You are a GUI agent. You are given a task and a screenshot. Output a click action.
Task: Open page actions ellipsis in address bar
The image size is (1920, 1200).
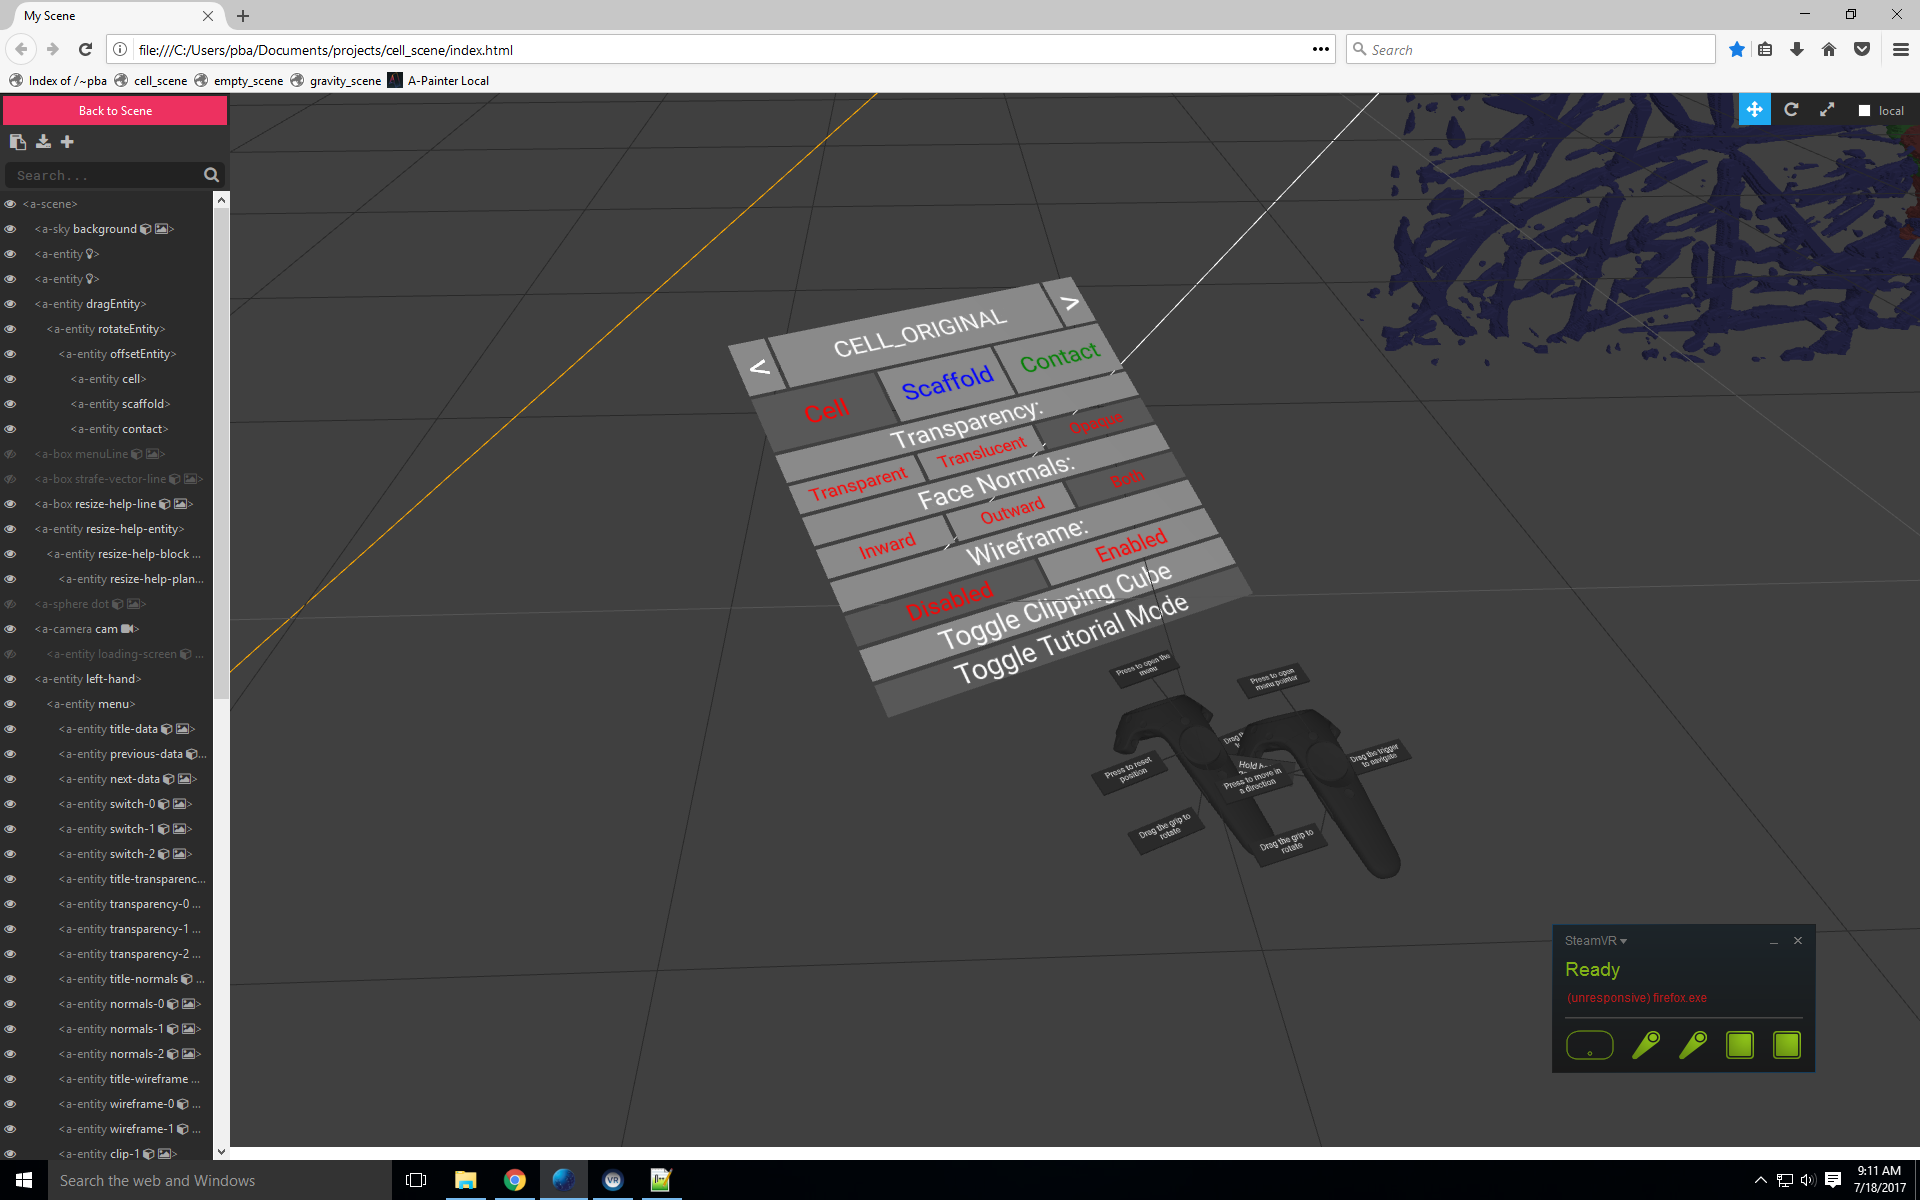coord(1320,49)
